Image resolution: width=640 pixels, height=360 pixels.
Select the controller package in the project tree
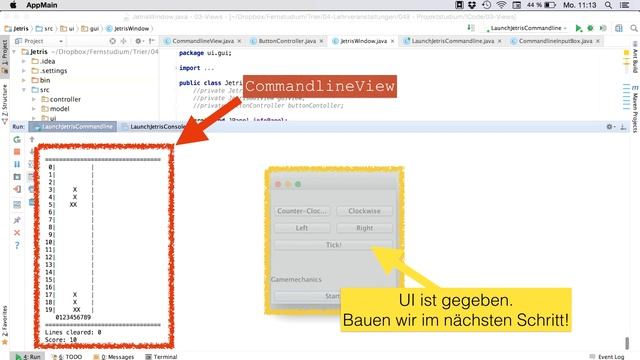tap(65, 99)
